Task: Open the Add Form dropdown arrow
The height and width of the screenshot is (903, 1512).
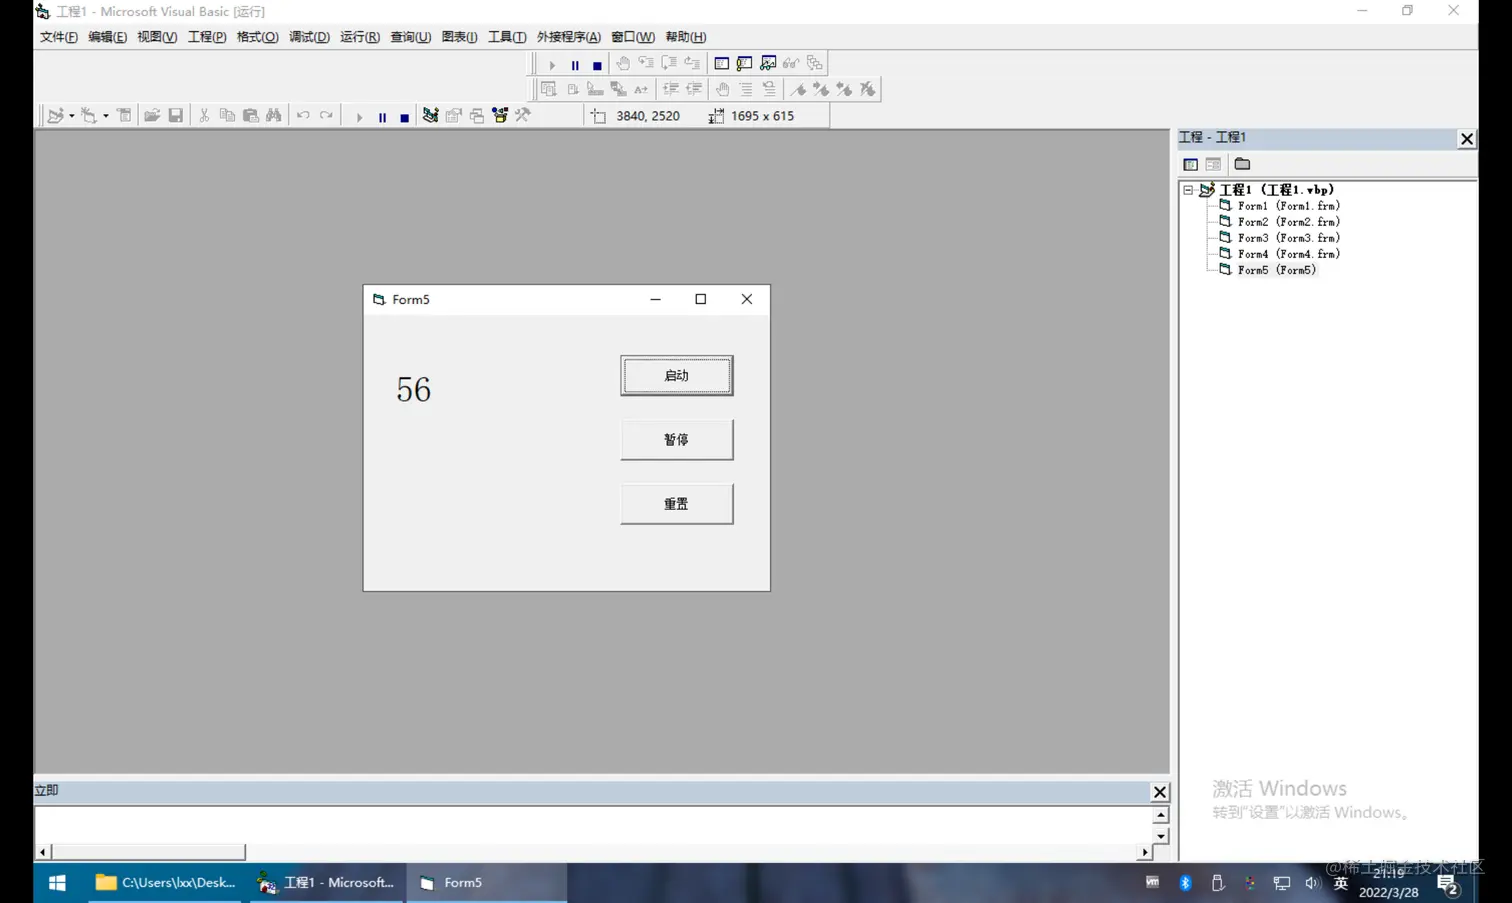Action: [x=105, y=116]
